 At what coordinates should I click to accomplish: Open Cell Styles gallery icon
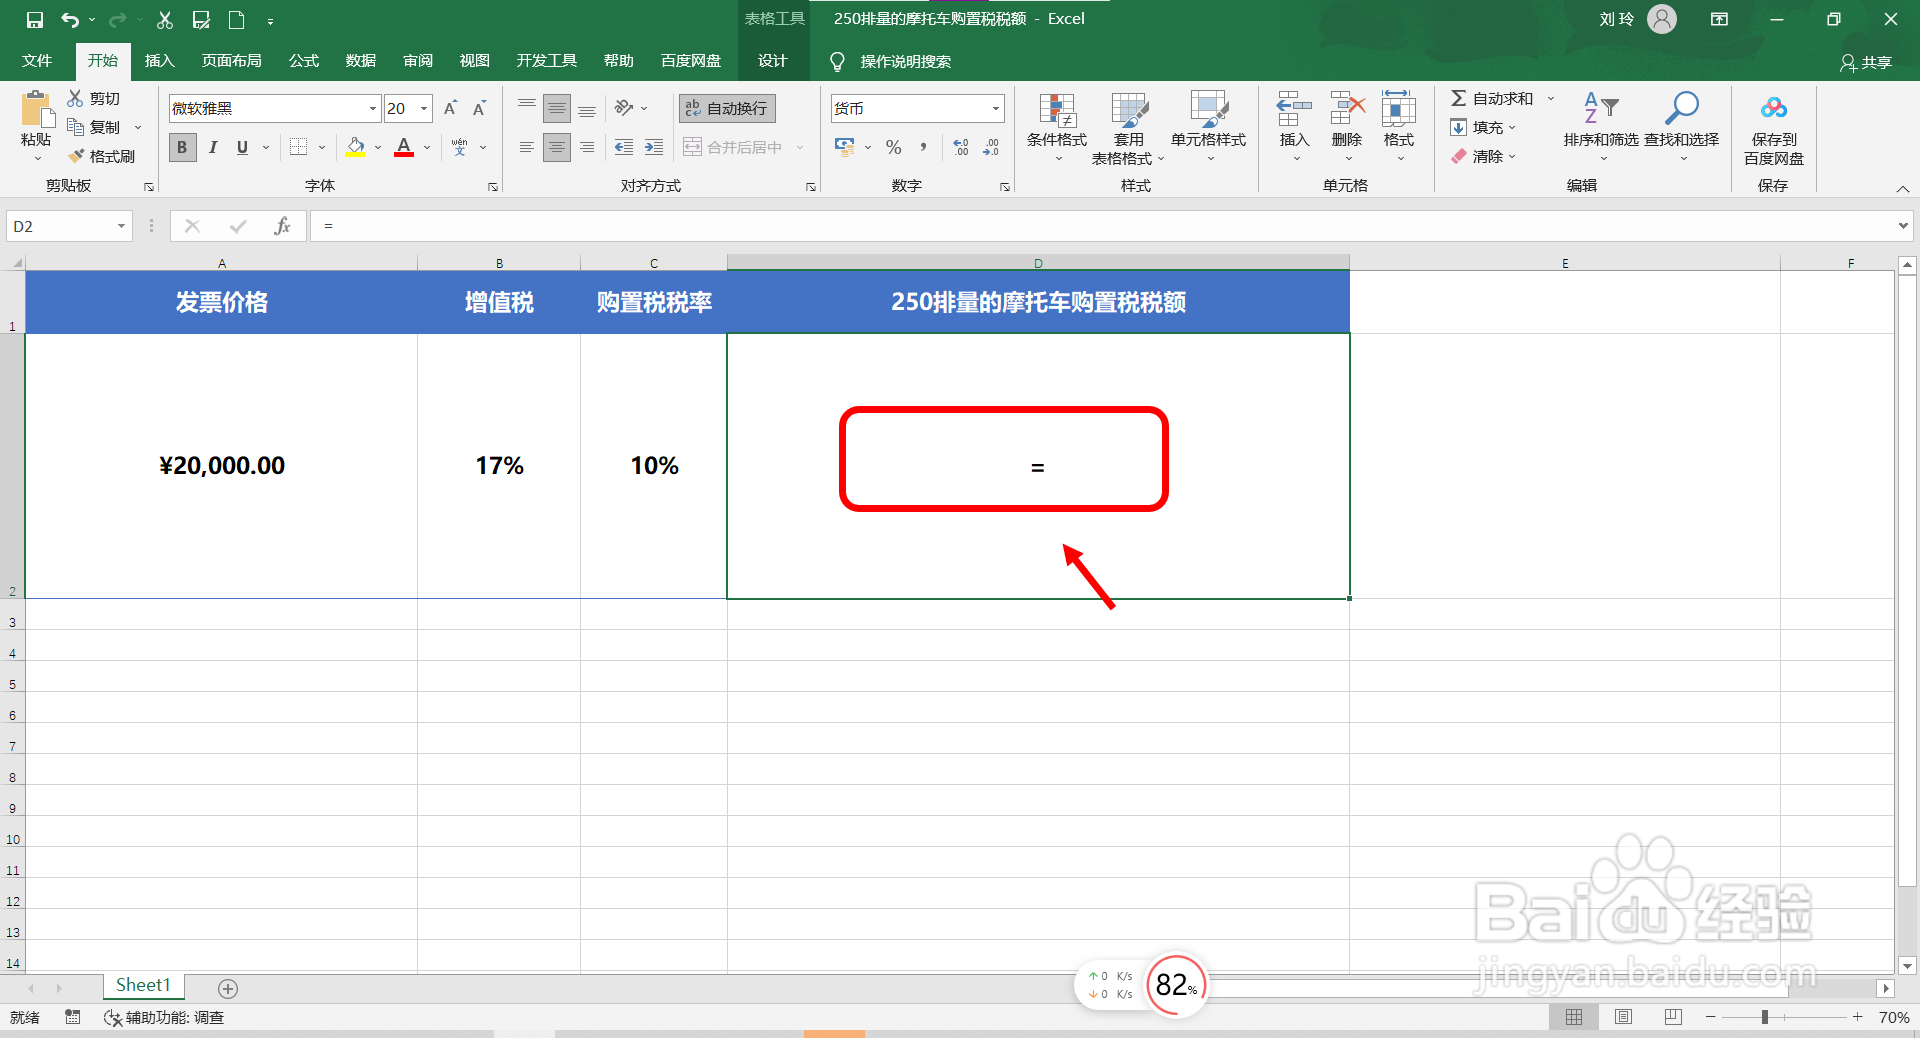(1208, 110)
